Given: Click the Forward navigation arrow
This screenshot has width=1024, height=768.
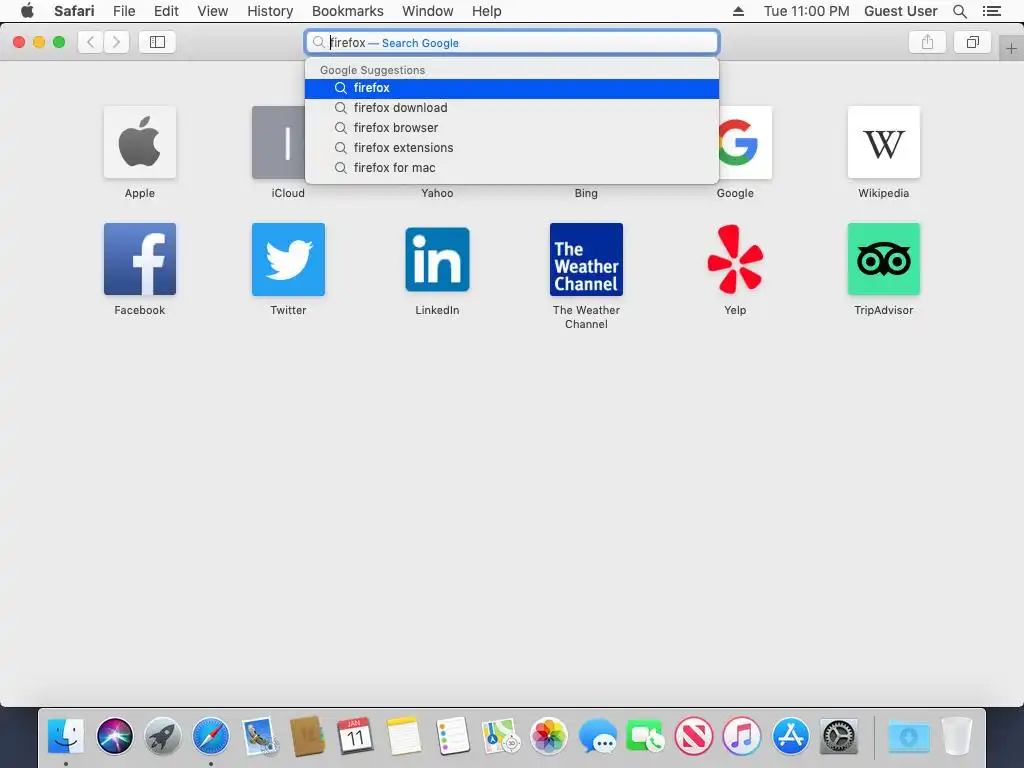Looking at the screenshot, I should point(116,42).
